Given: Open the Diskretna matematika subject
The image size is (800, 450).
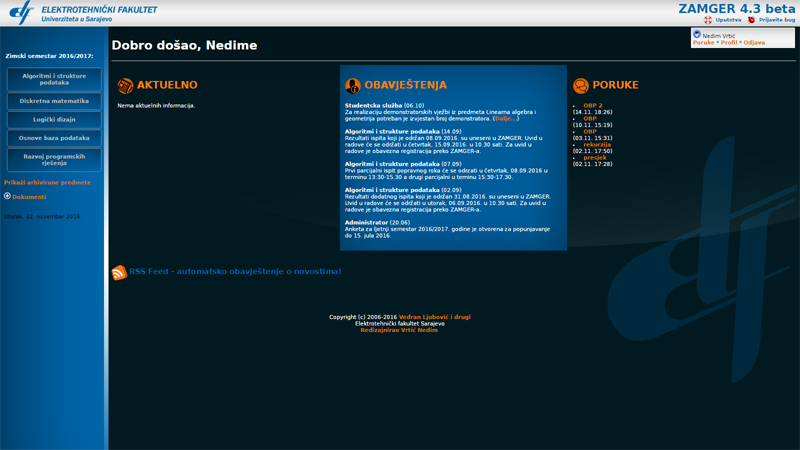Looking at the screenshot, I should click(54, 101).
